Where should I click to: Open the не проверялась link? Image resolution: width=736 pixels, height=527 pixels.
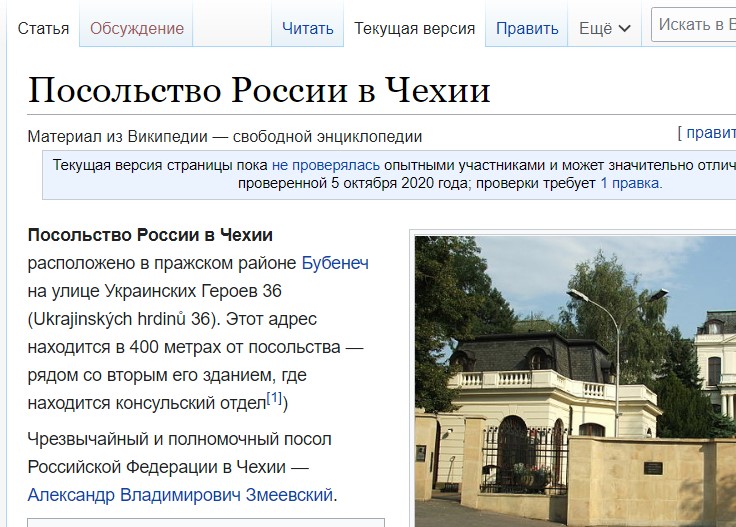[x=312, y=165]
